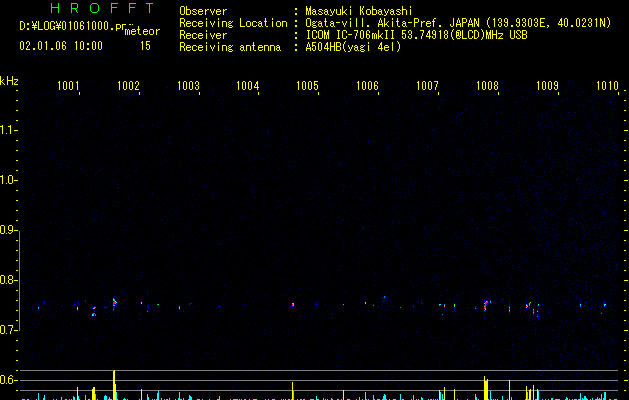The height and width of the screenshot is (400, 629).
Task: Click the Ogata-vill. Akita-Pref. JAPAN location text
Action: (x=458, y=23)
